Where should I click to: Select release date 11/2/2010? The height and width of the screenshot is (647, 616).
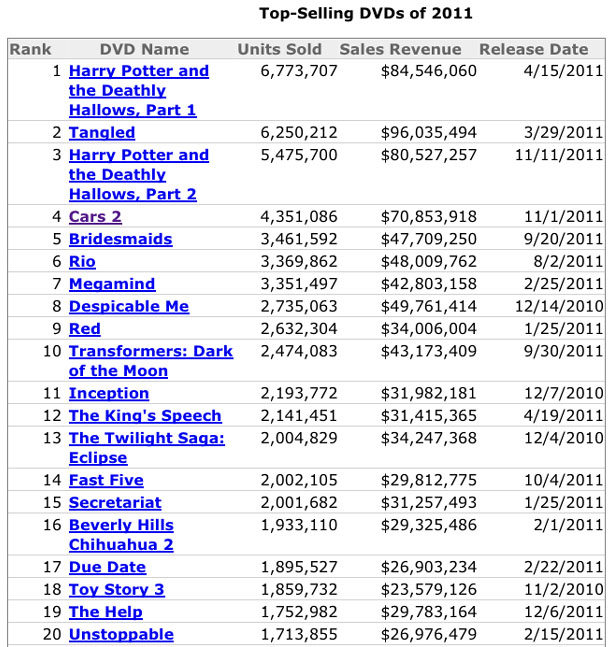coord(564,590)
